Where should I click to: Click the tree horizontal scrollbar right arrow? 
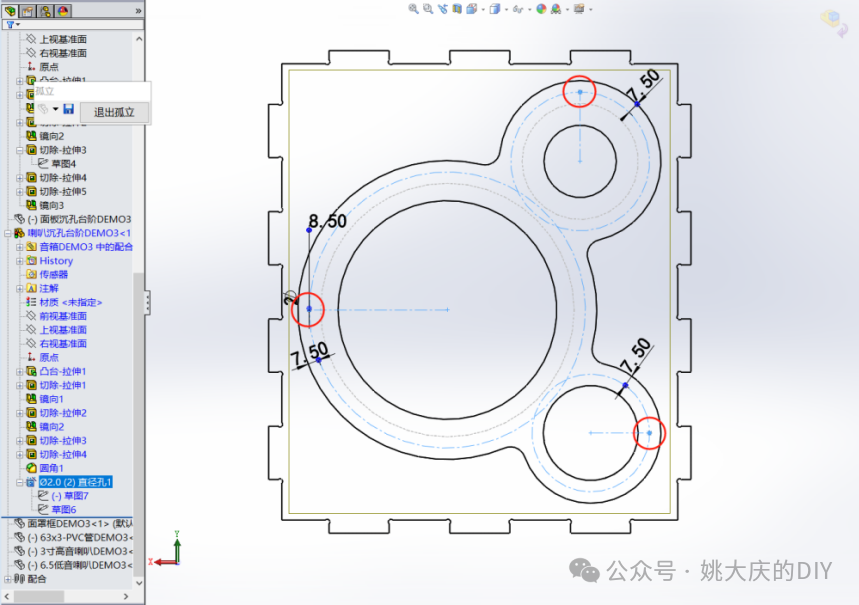pyautogui.click(x=127, y=596)
